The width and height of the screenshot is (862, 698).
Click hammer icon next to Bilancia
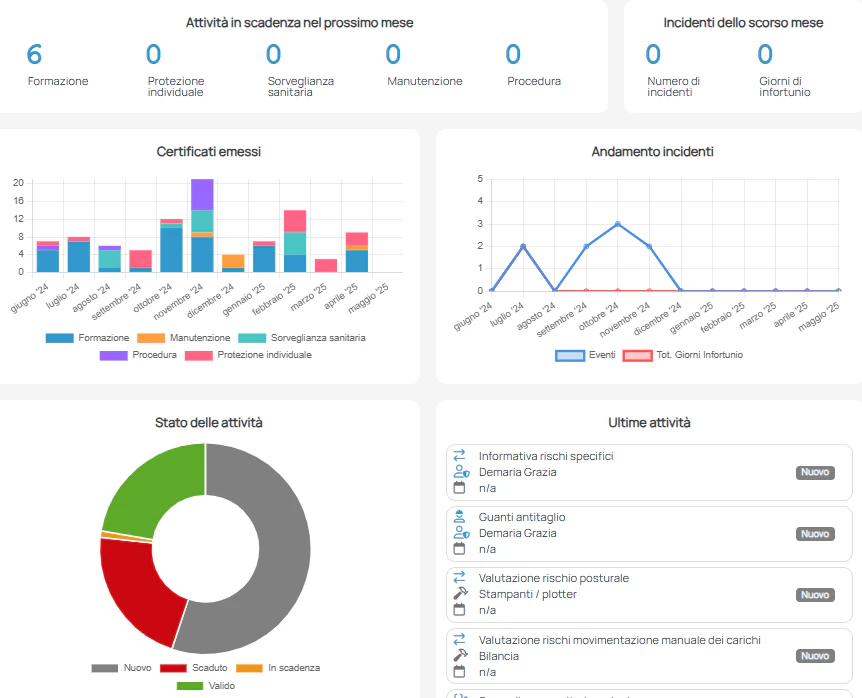pos(460,655)
